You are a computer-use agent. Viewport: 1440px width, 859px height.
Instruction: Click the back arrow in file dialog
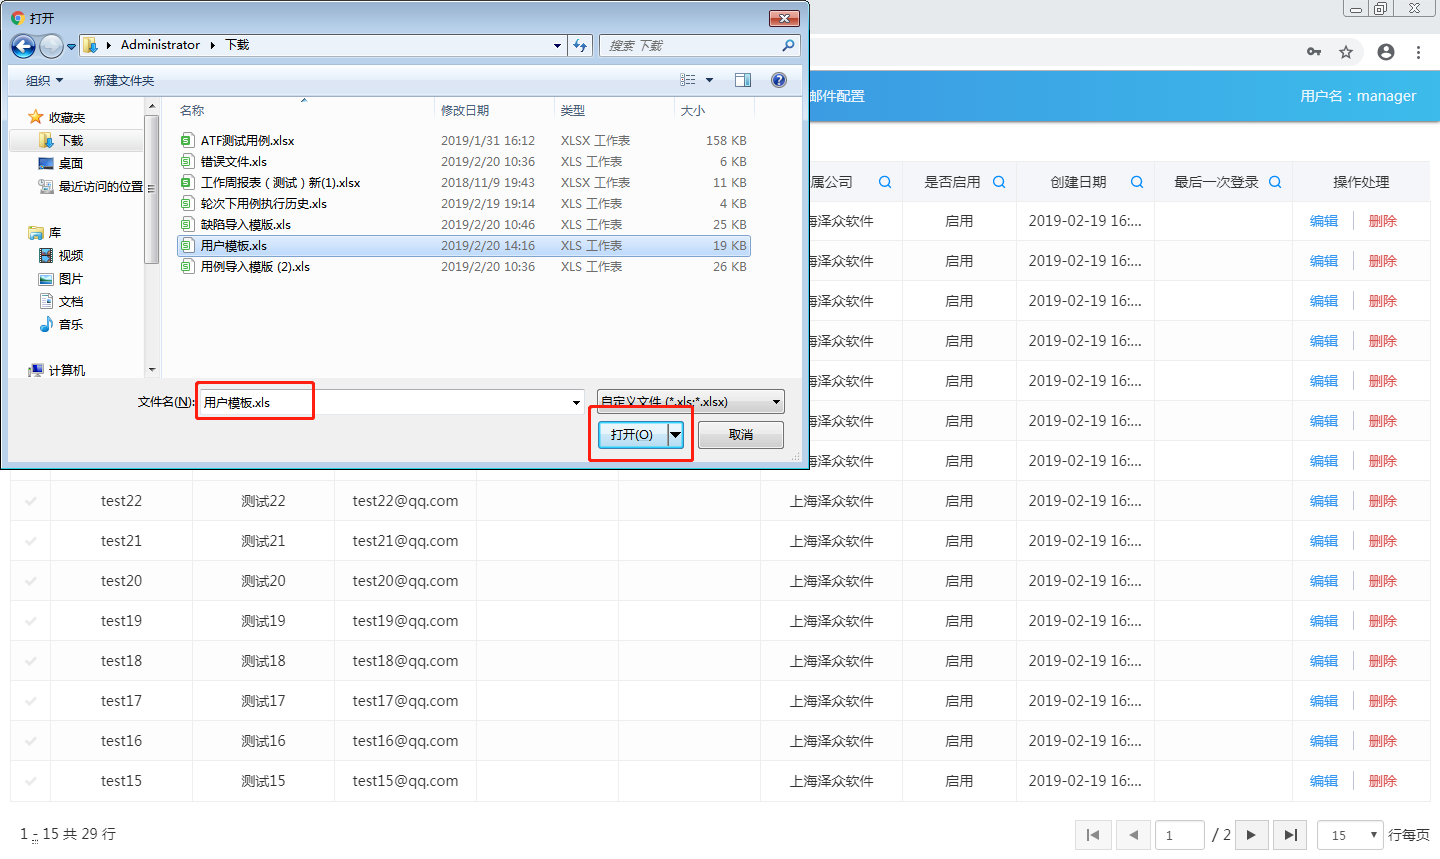[x=23, y=46]
